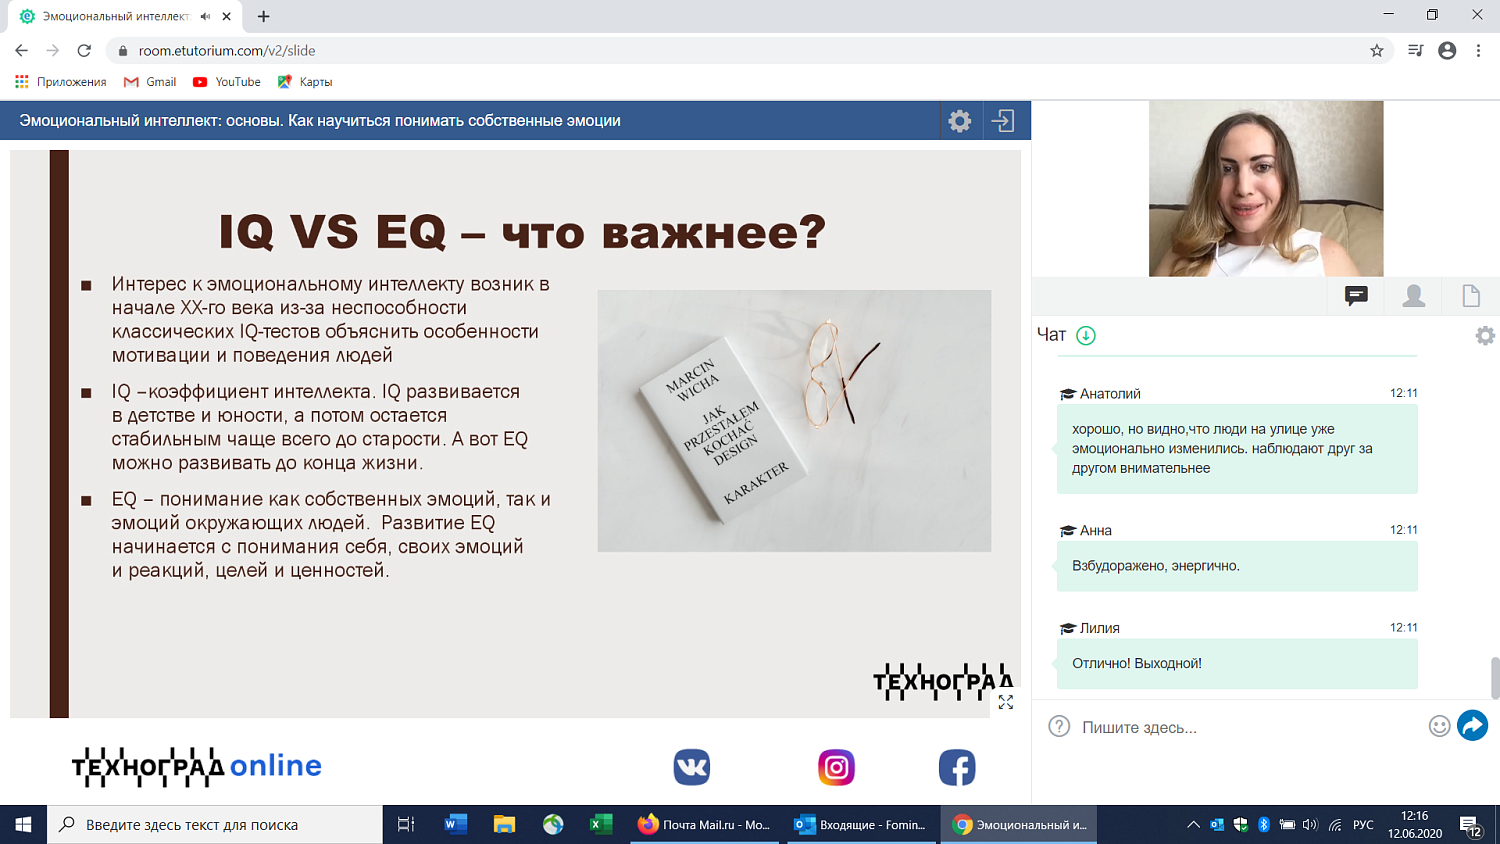
Task: Show hidden tray icons chevron
Action: click(x=1193, y=825)
